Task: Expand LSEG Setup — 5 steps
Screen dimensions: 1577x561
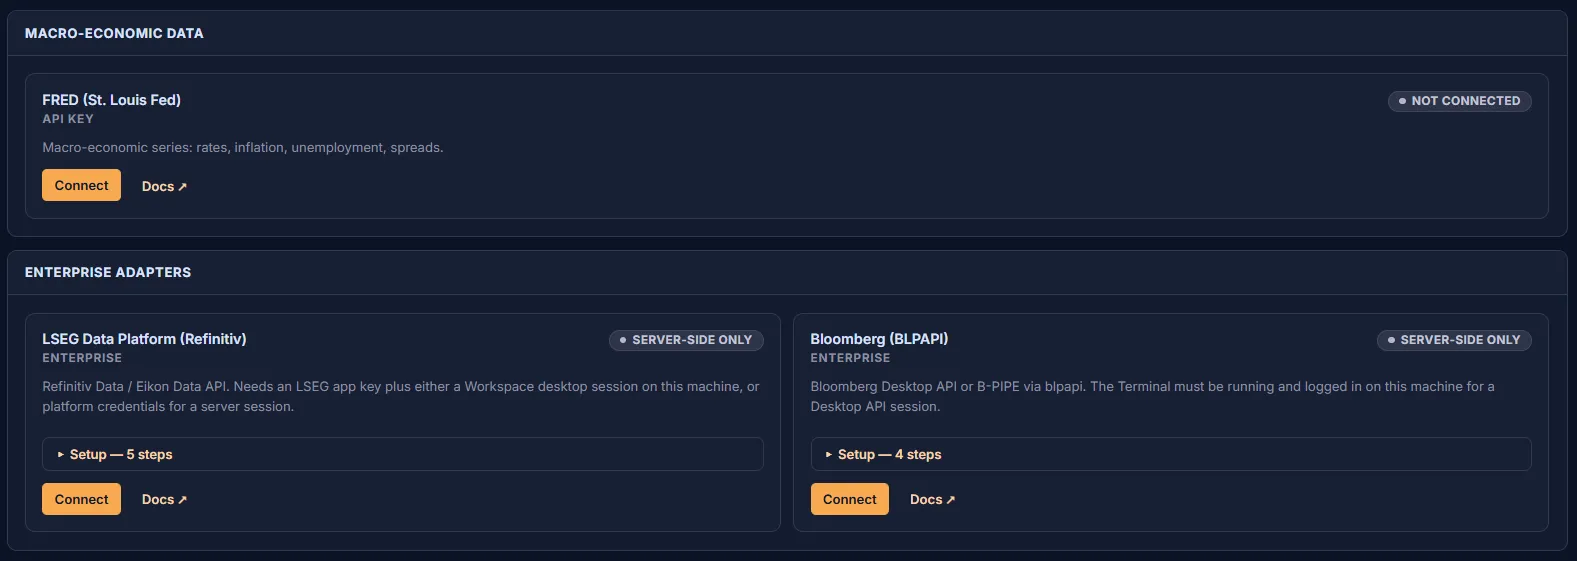Action: 402,454
